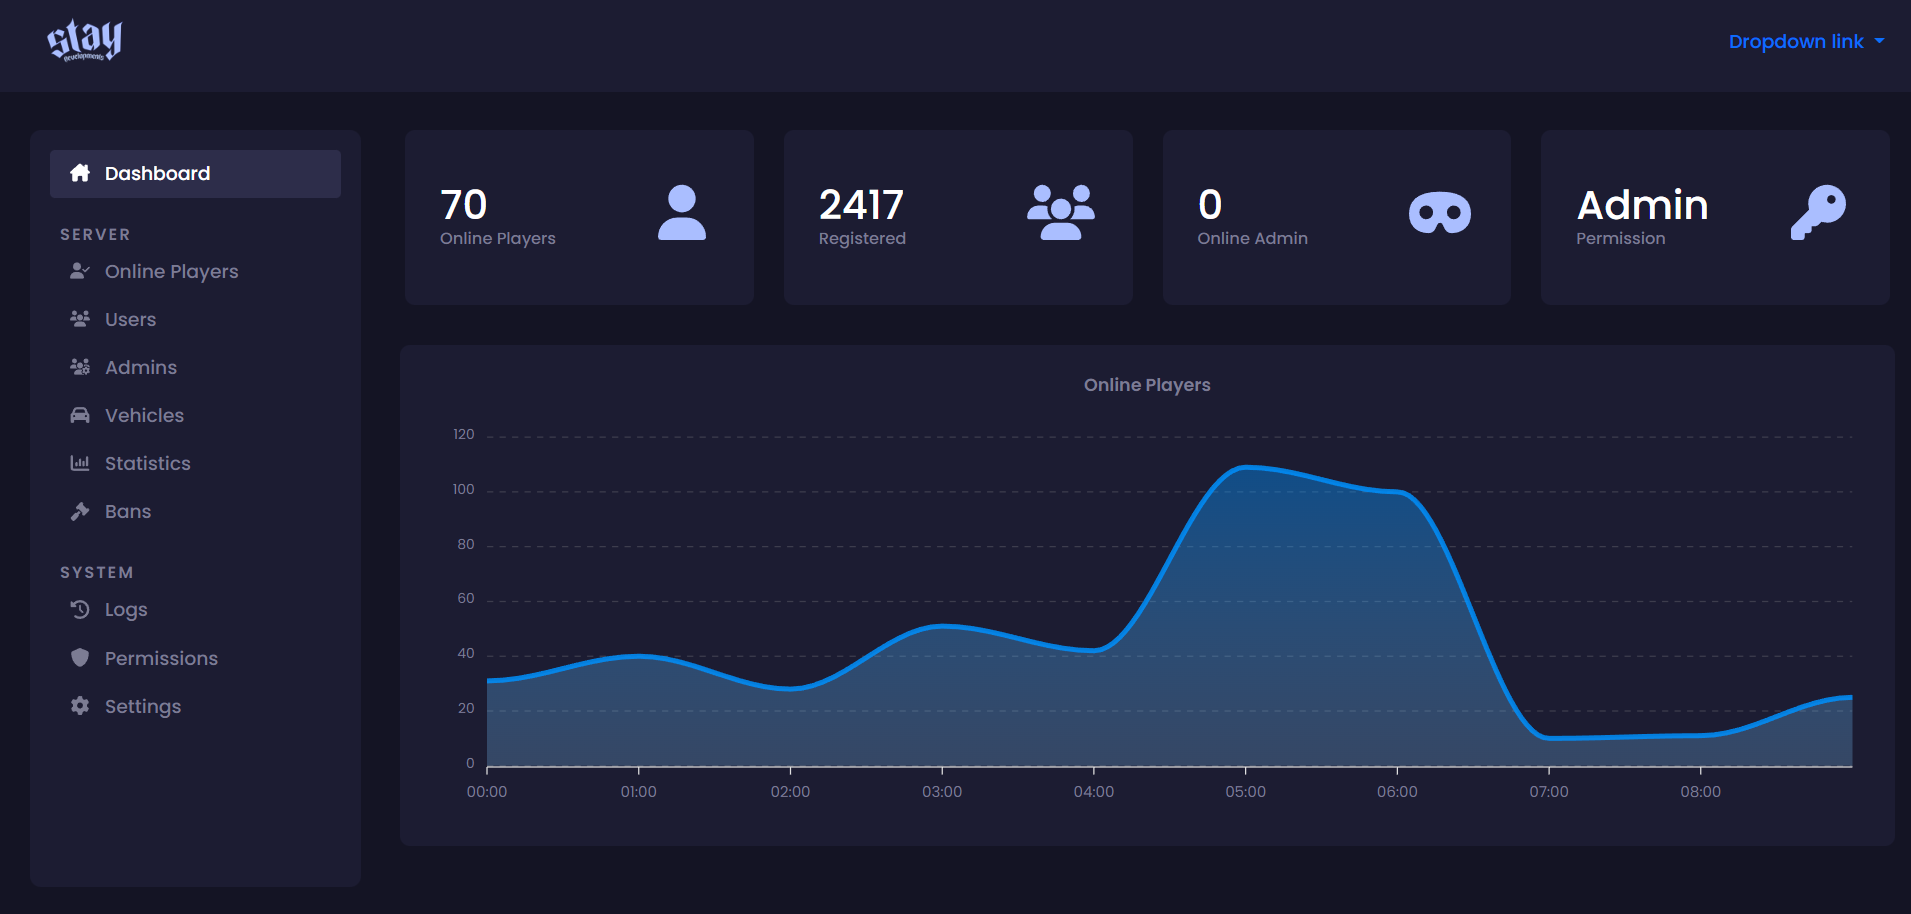Open the Bans page link
The image size is (1911, 914).
point(128,512)
